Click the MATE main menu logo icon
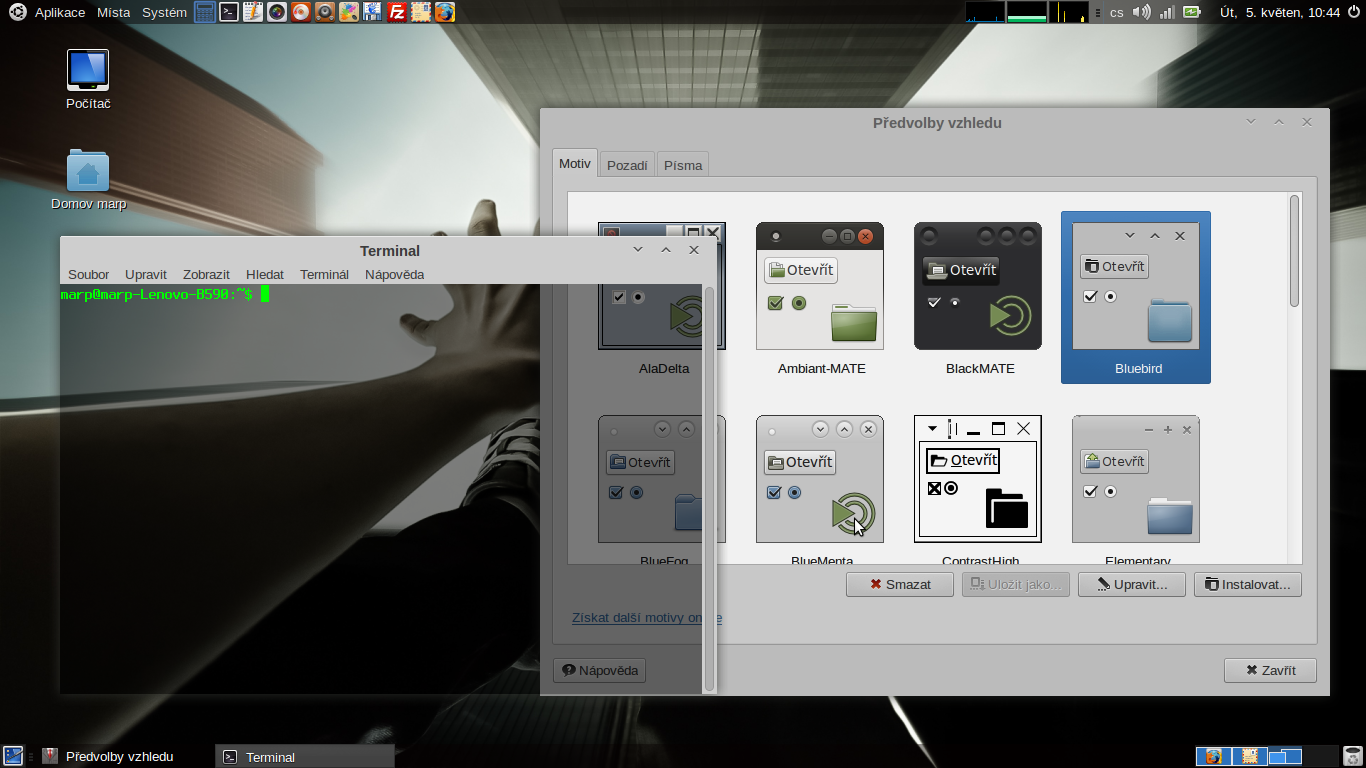Screen dimensions: 1366x768 click(17, 12)
